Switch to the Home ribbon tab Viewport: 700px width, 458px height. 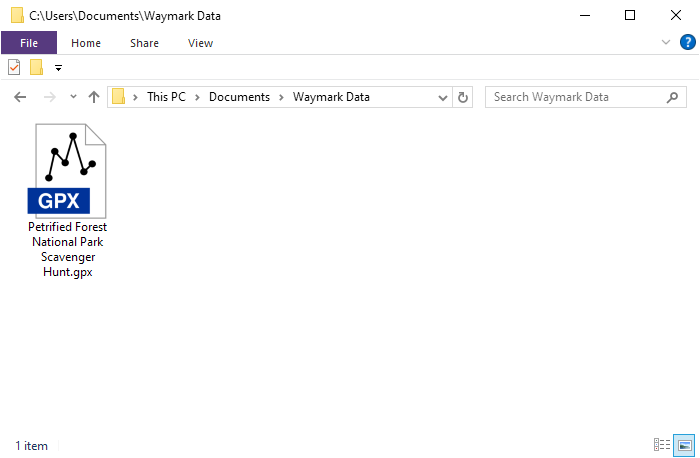coord(86,43)
